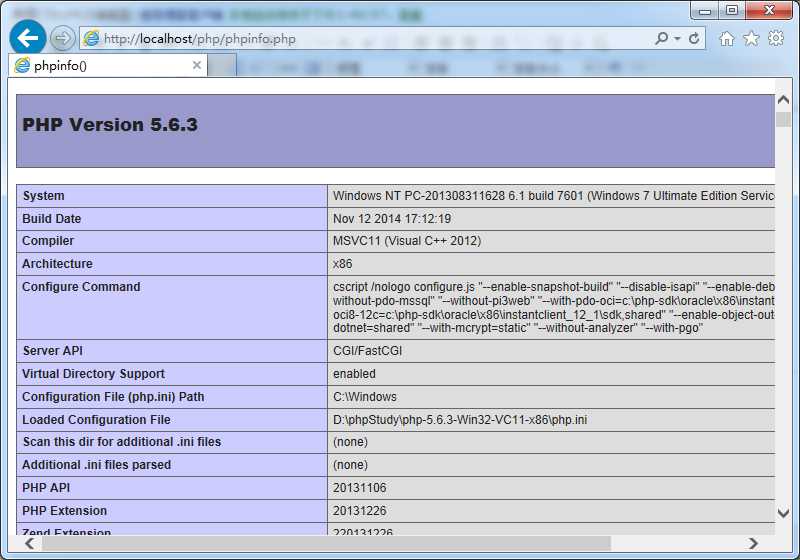Minimize the browser window

click(705, 11)
